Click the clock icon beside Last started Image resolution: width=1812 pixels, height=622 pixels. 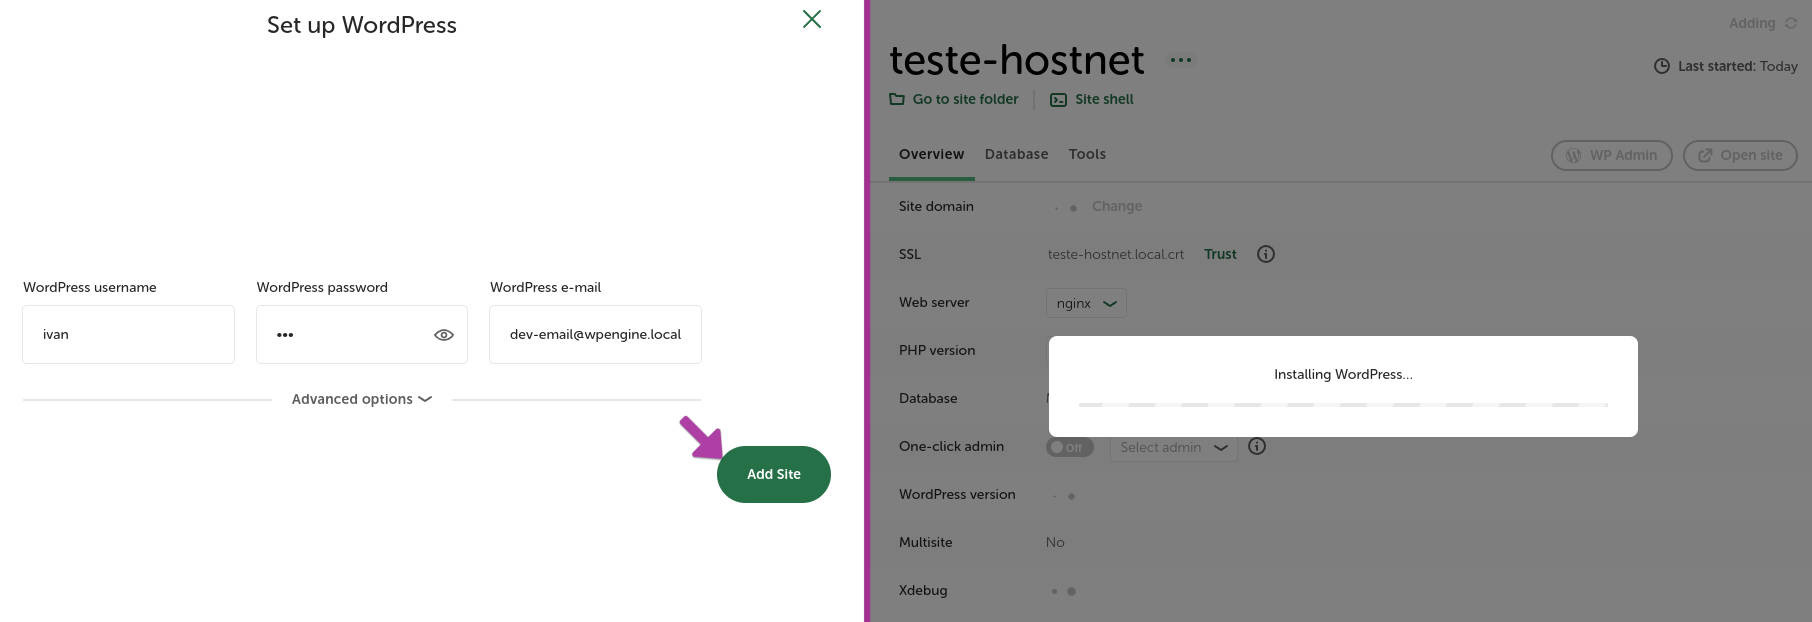click(x=1662, y=66)
